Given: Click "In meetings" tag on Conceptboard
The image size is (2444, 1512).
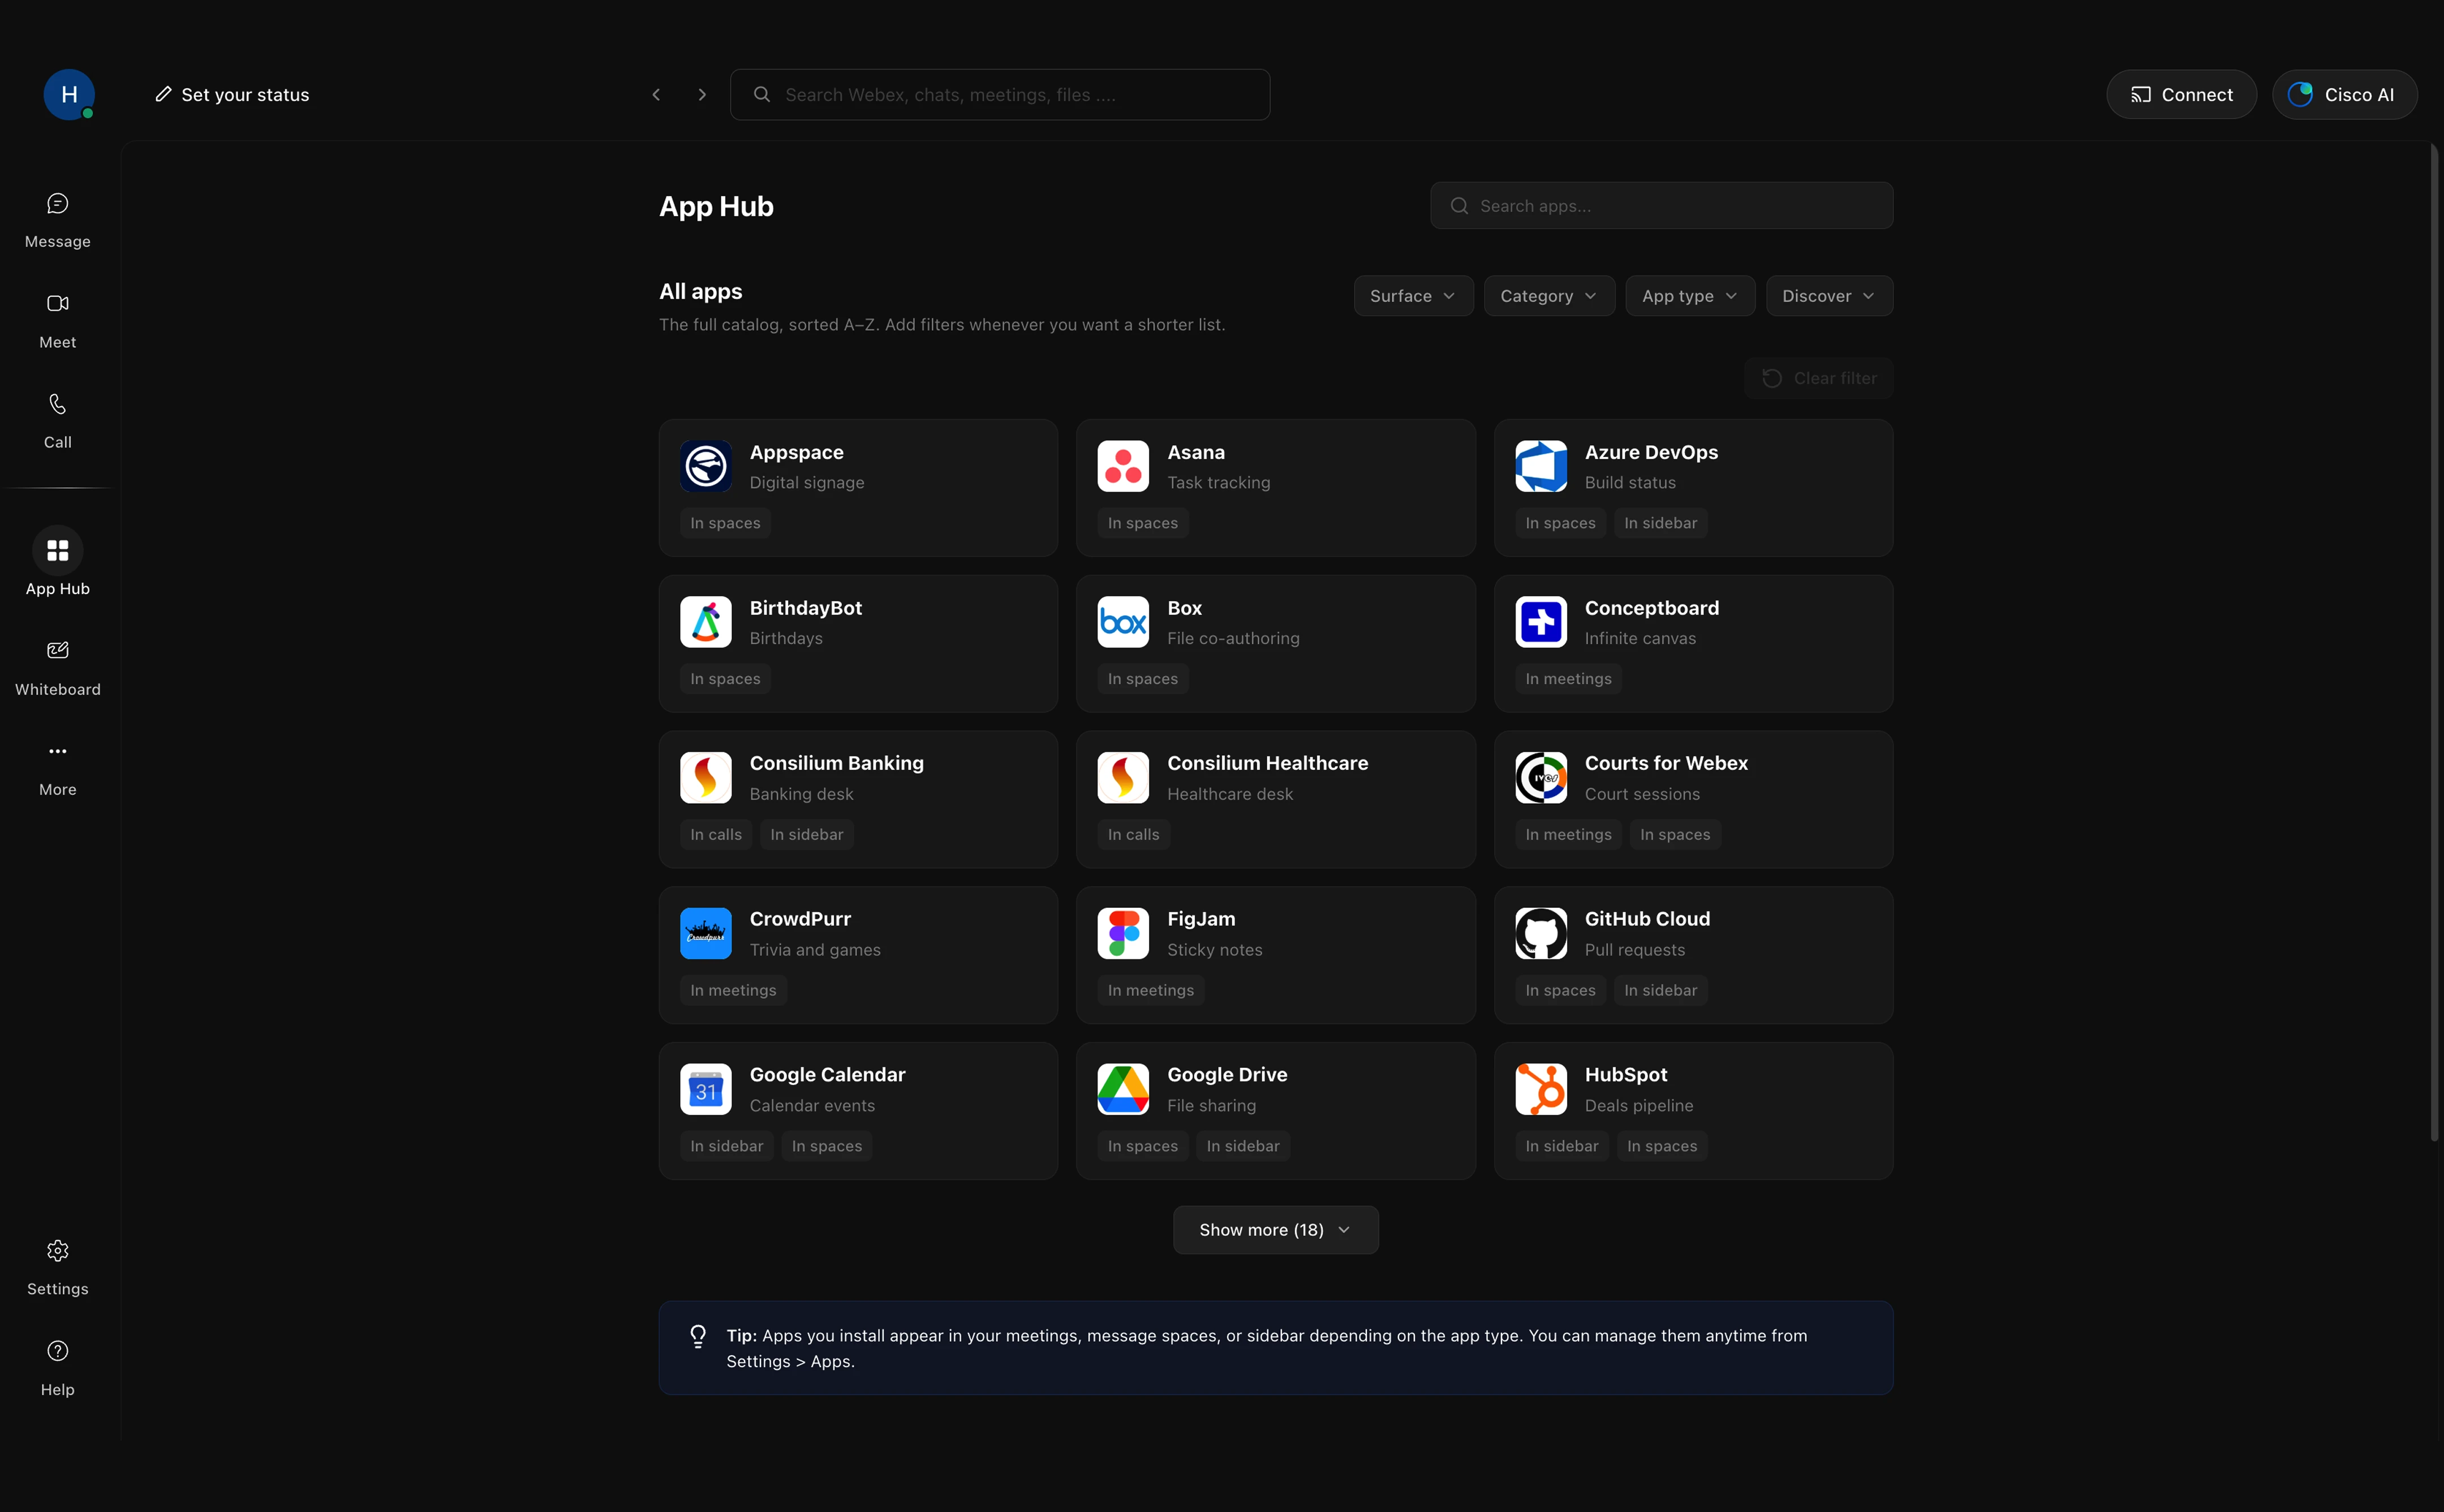Looking at the screenshot, I should [x=1568, y=679].
